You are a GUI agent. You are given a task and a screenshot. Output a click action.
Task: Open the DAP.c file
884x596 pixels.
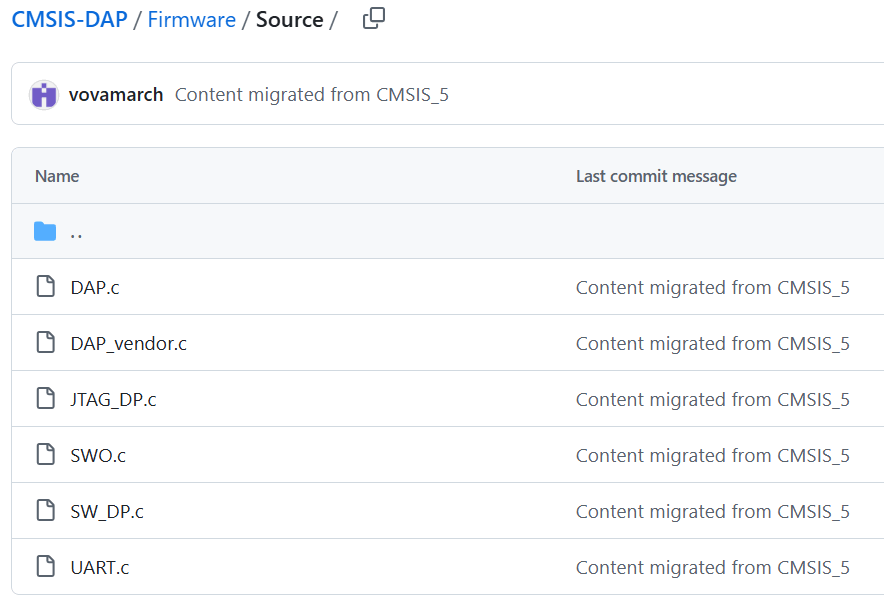tap(95, 287)
